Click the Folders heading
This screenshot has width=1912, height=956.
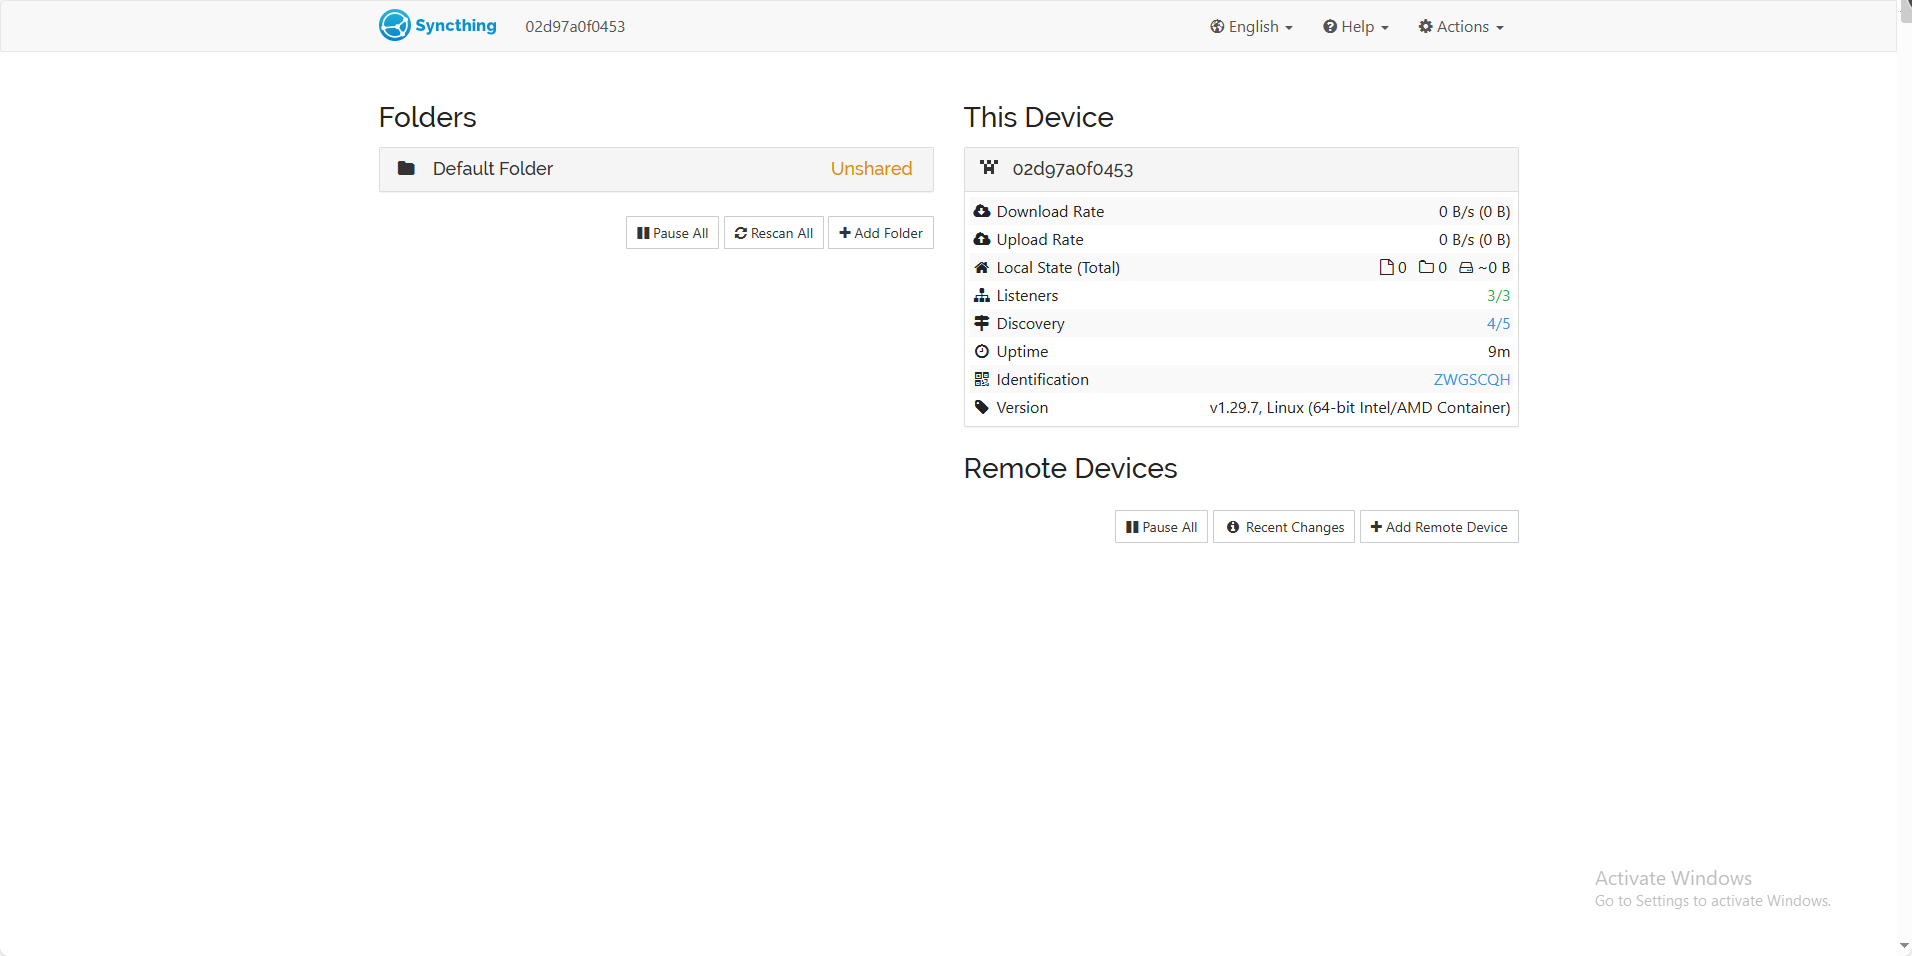(427, 117)
